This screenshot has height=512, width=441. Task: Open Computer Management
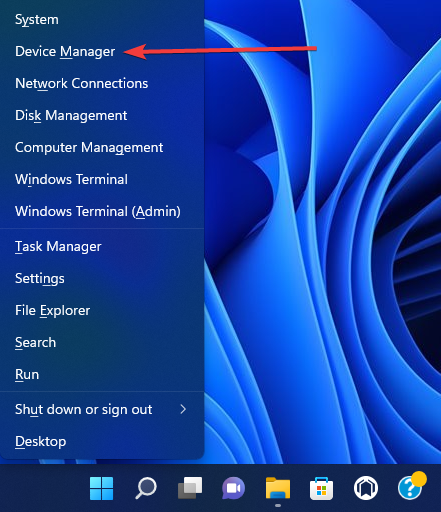click(102, 147)
